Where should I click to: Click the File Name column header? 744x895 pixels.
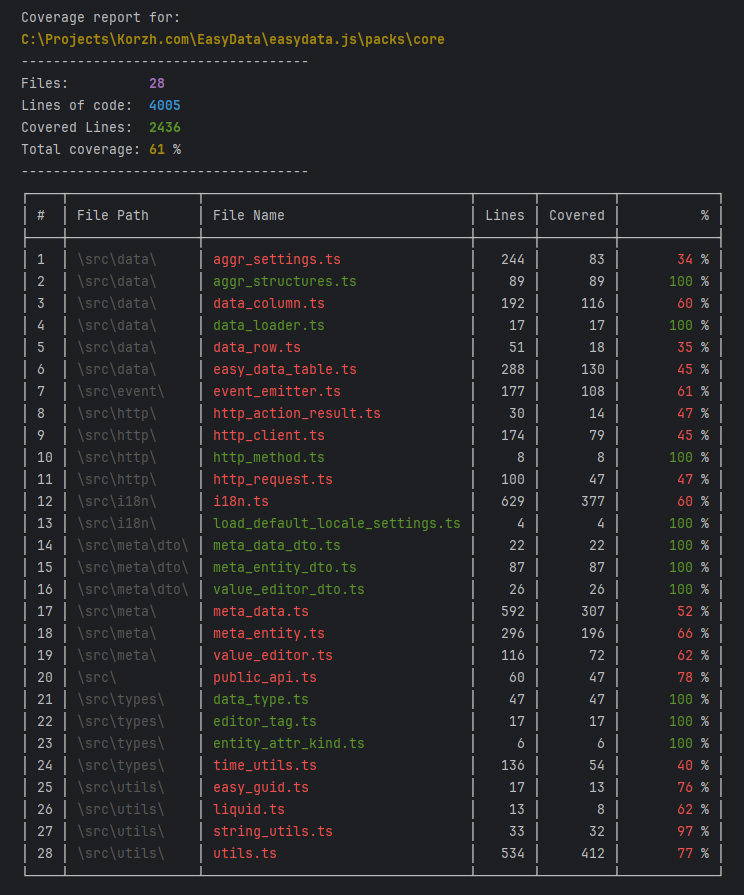[x=248, y=215]
